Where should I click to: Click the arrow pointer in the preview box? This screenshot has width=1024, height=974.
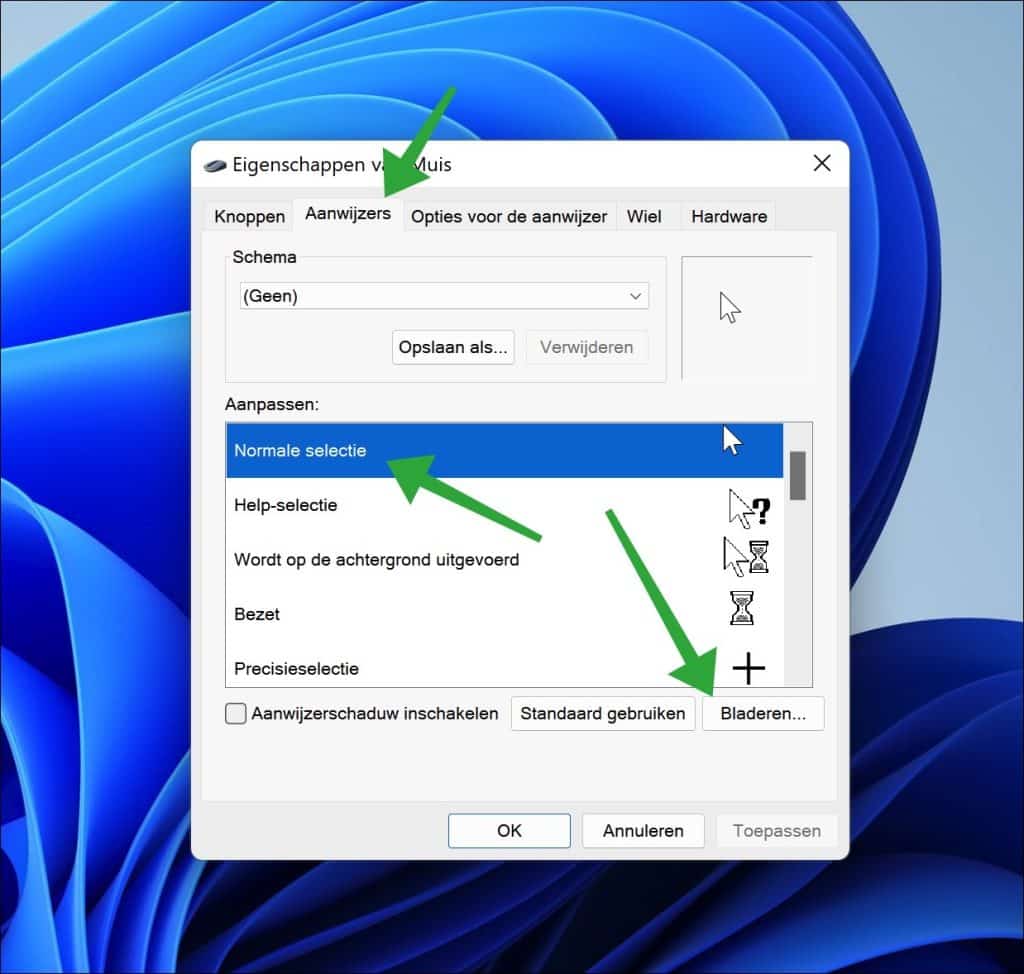point(731,307)
